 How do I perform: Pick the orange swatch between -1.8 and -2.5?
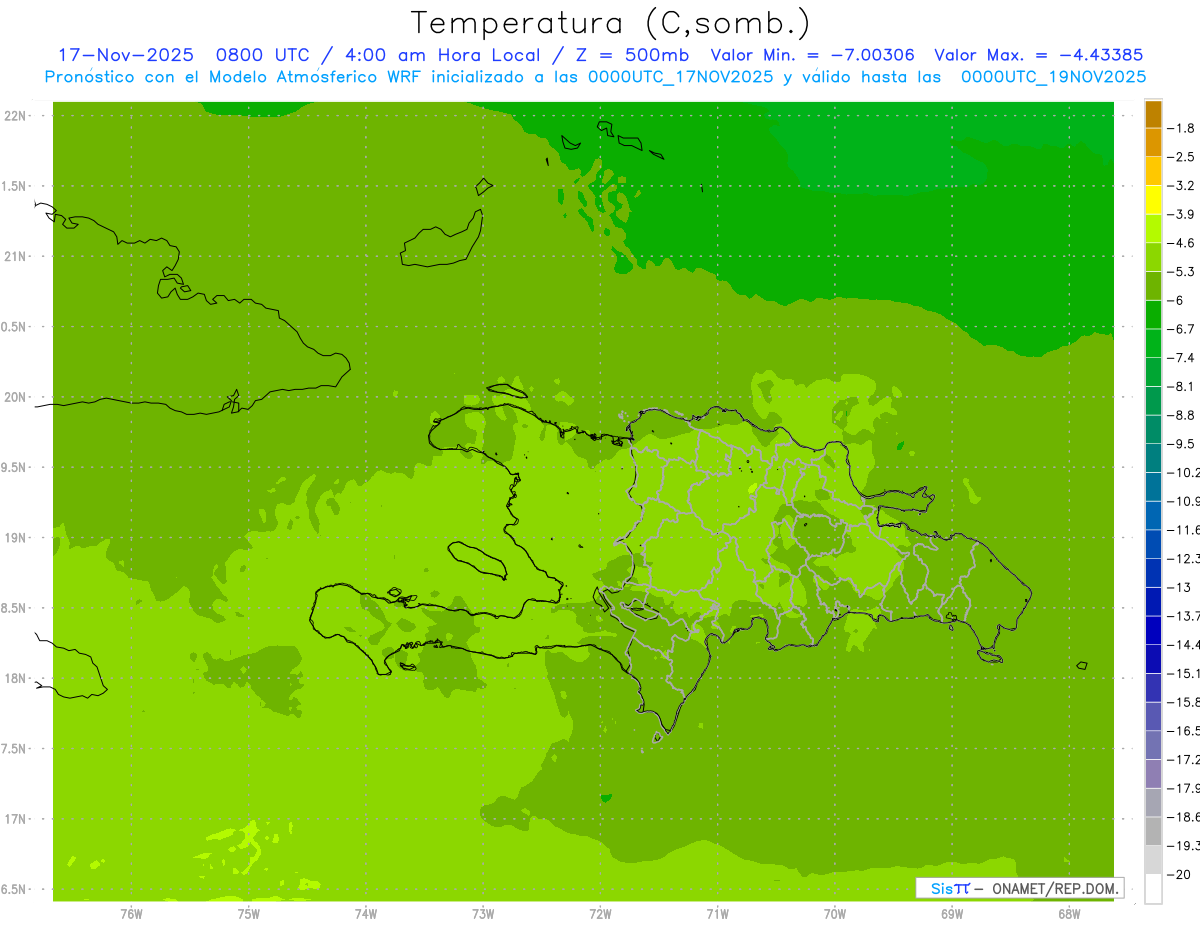click(x=1154, y=142)
